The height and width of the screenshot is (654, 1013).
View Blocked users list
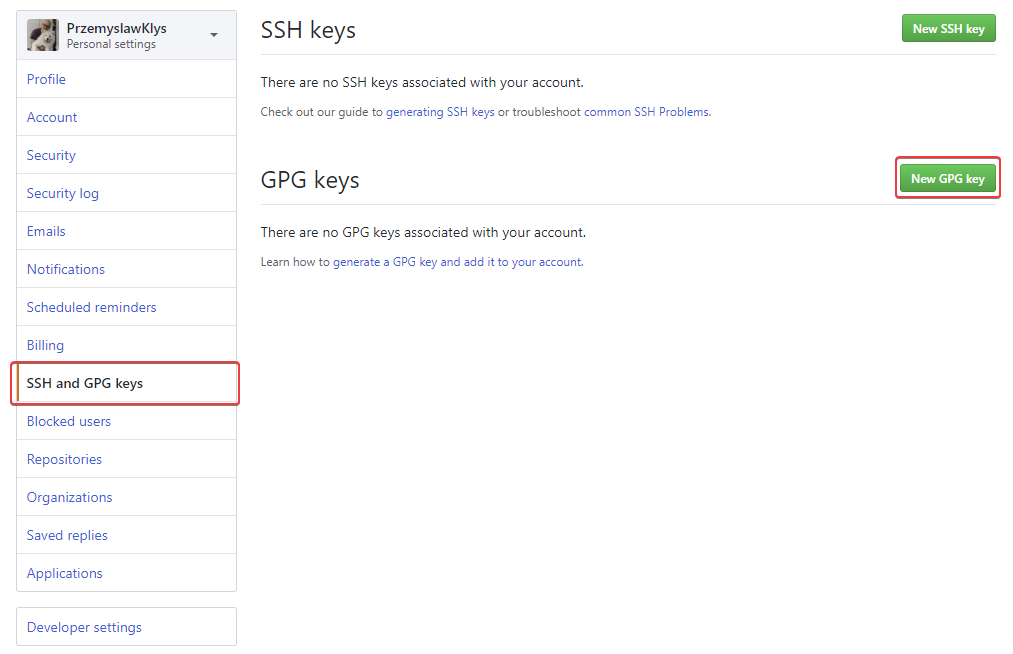[68, 420]
